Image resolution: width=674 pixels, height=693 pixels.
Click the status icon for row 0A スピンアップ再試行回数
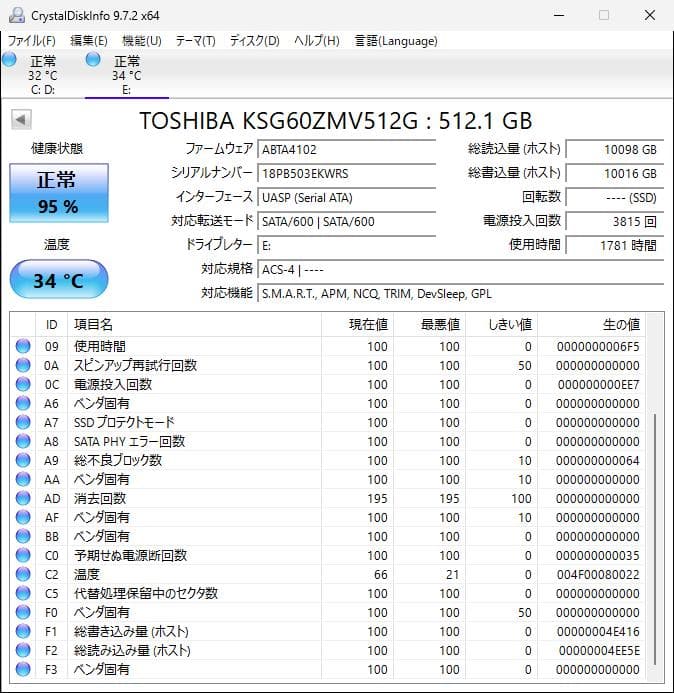pyautogui.click(x=23, y=365)
